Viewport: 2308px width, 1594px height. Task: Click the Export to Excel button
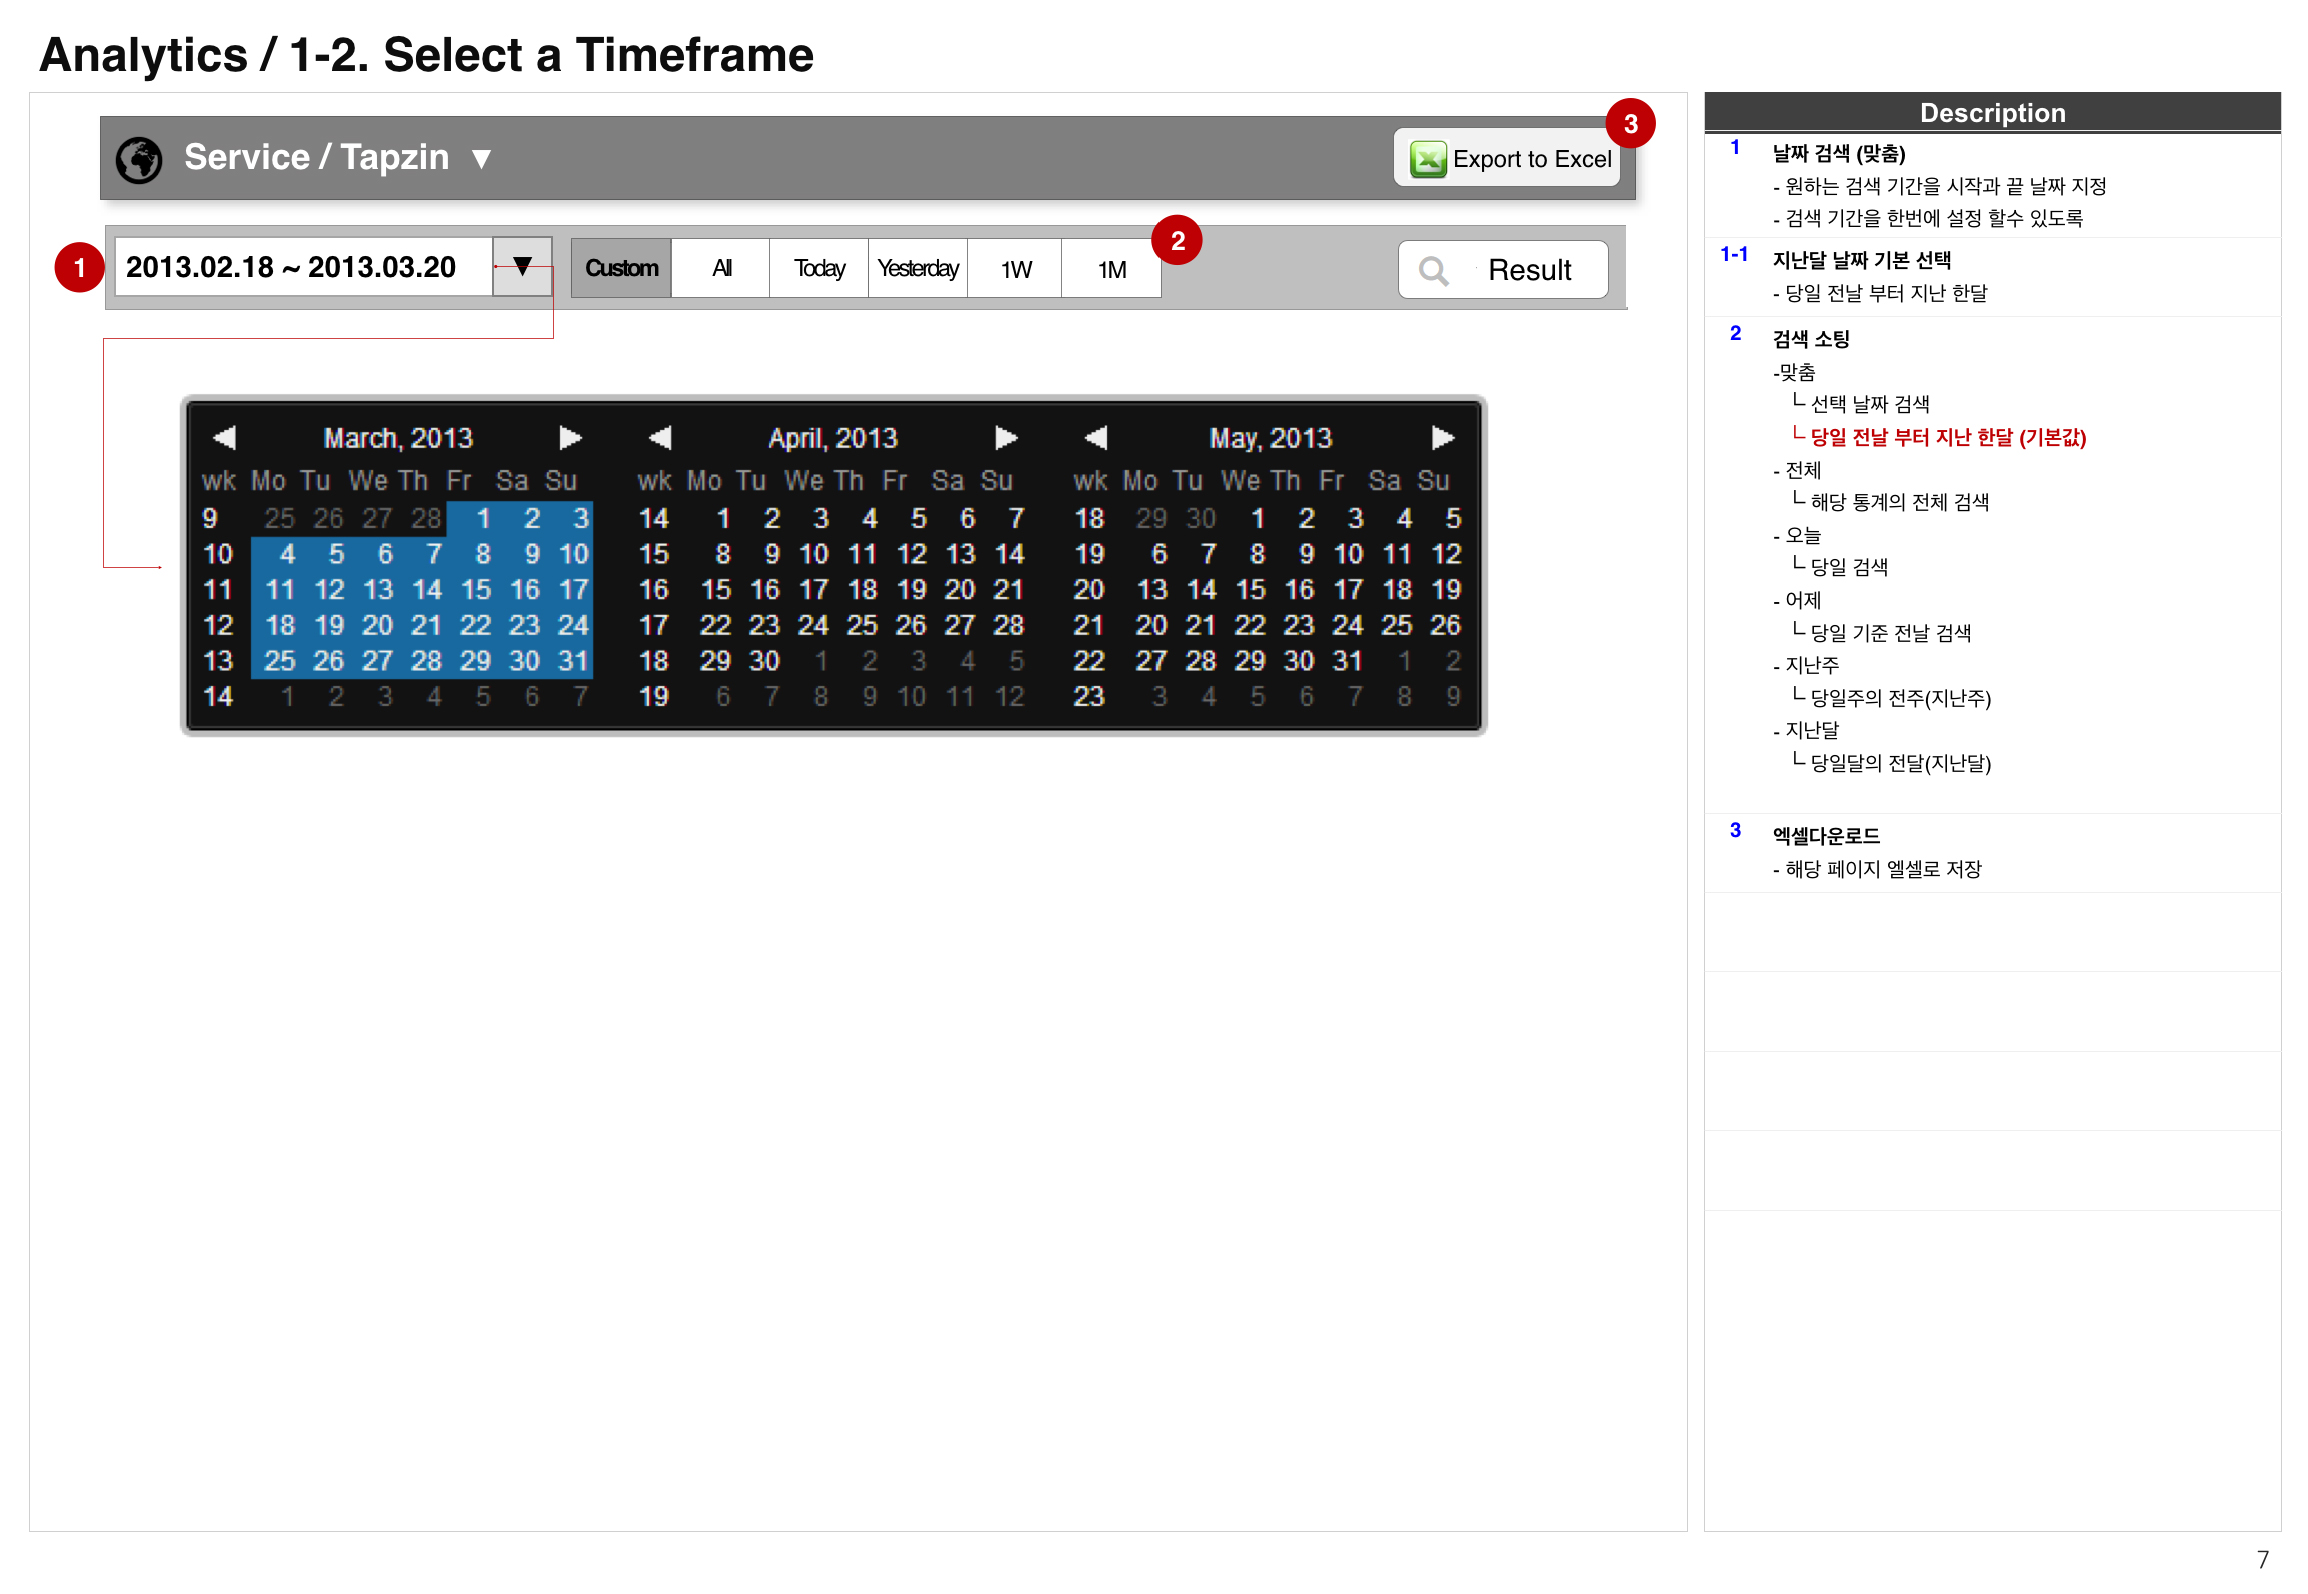pyautogui.click(x=1507, y=158)
